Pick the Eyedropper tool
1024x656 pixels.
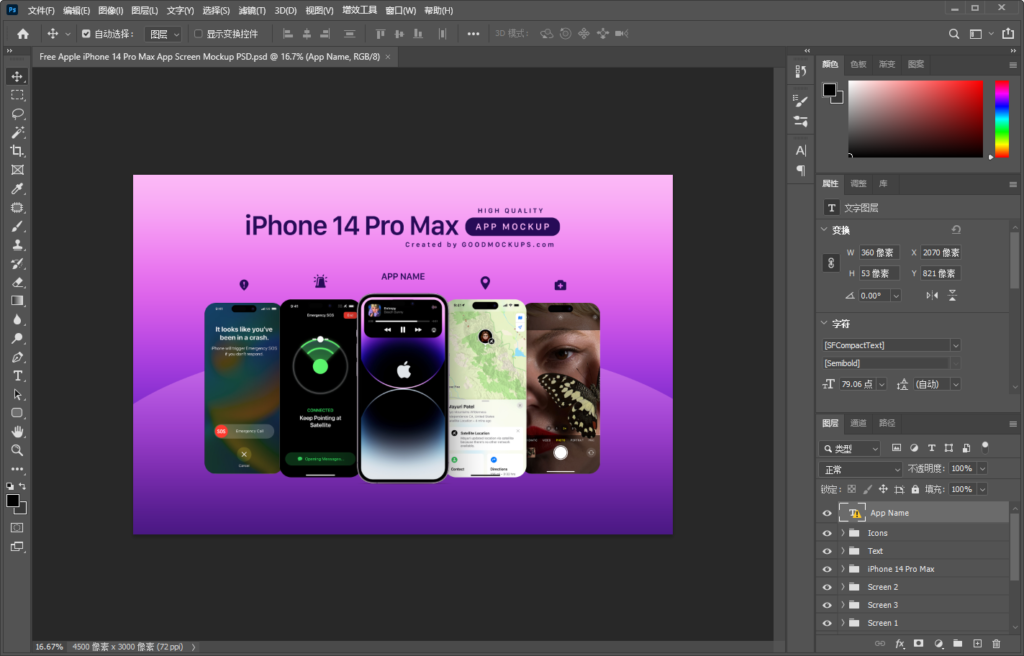[17, 189]
